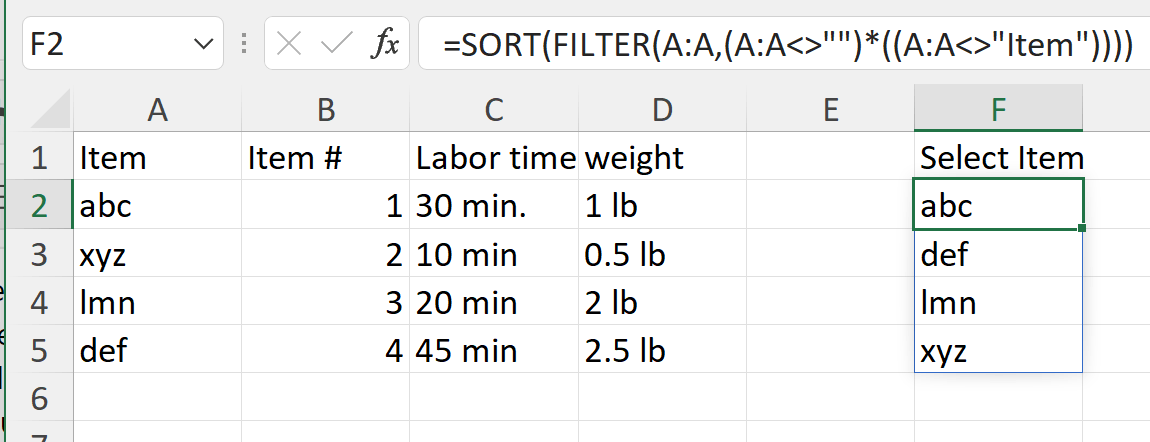Select the cell with 'xyz' in column A
The image size is (1150, 442).
point(157,255)
